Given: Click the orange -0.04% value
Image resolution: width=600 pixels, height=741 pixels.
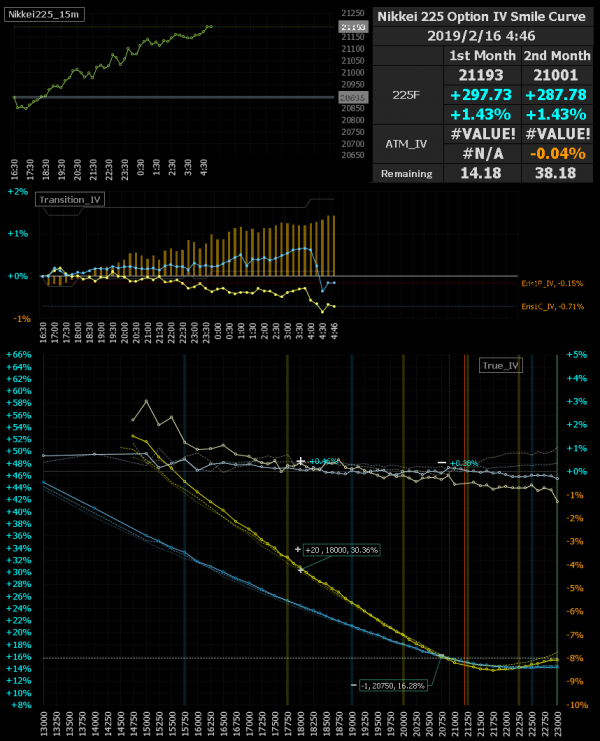Looking at the screenshot, I should (557, 154).
